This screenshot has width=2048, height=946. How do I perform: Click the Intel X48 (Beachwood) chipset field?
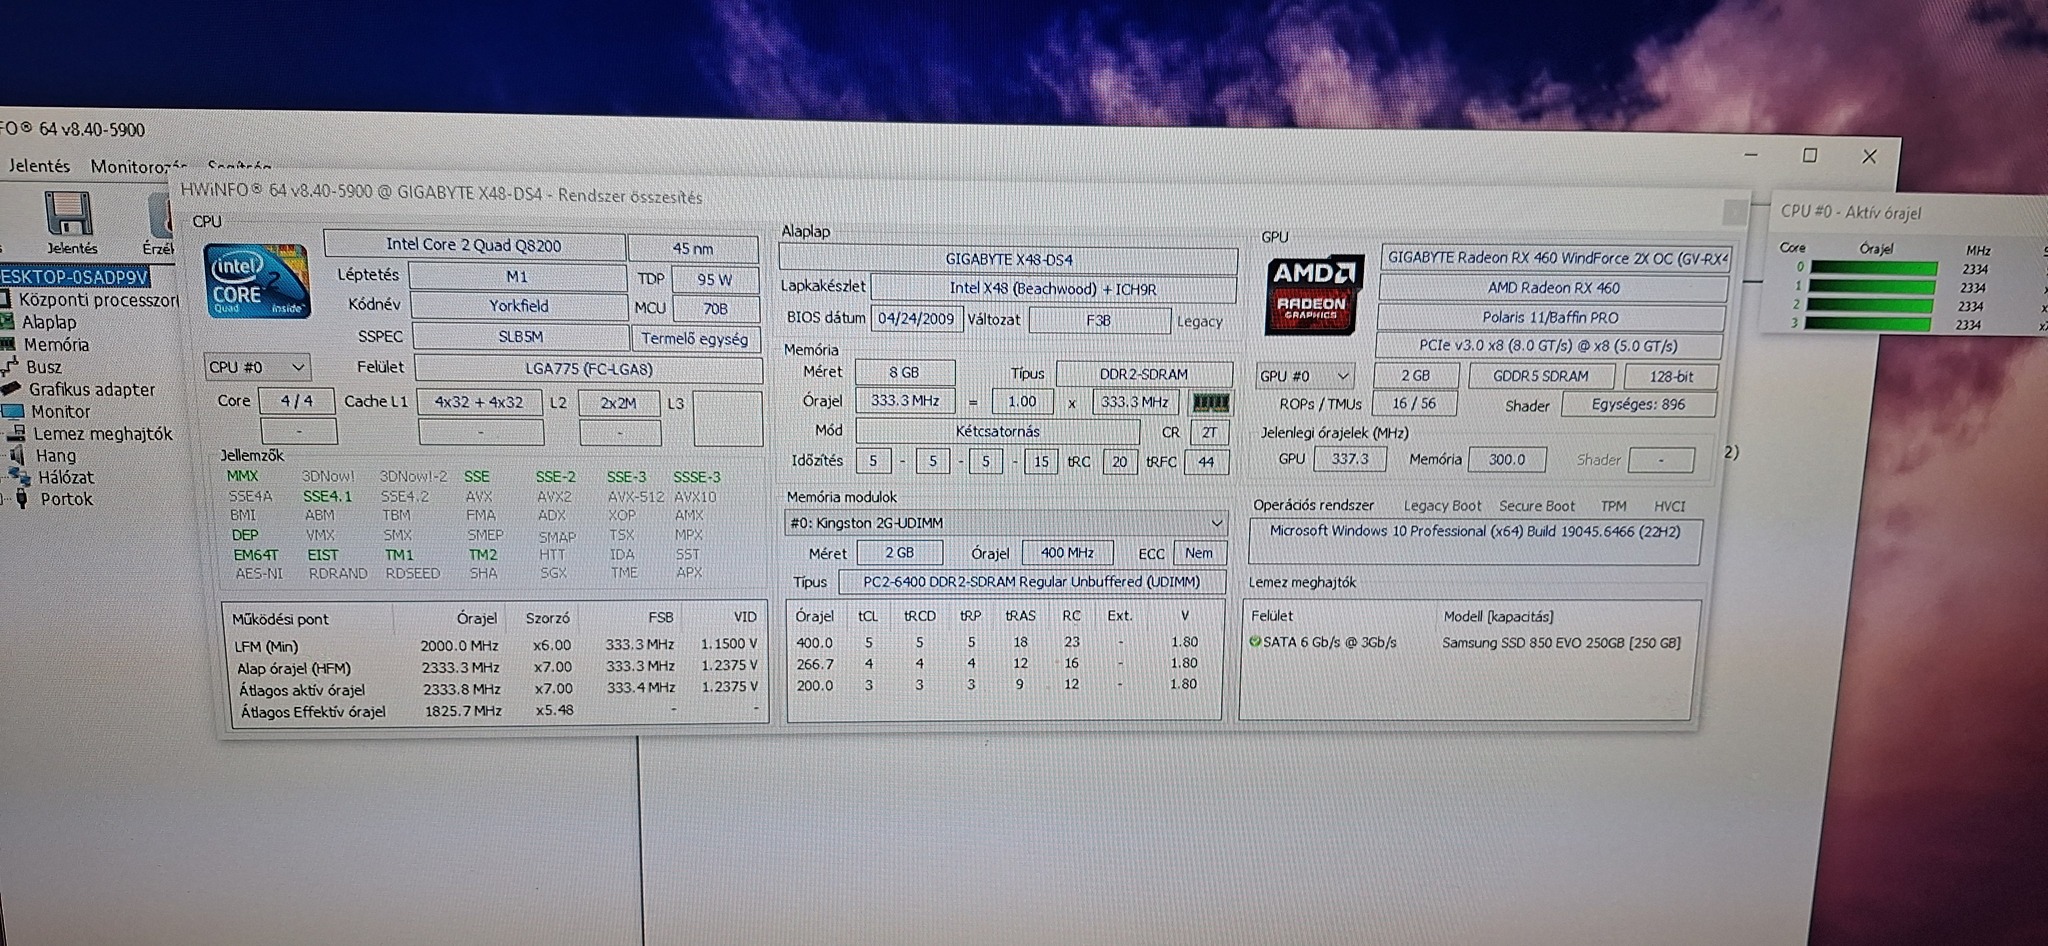tap(1053, 289)
